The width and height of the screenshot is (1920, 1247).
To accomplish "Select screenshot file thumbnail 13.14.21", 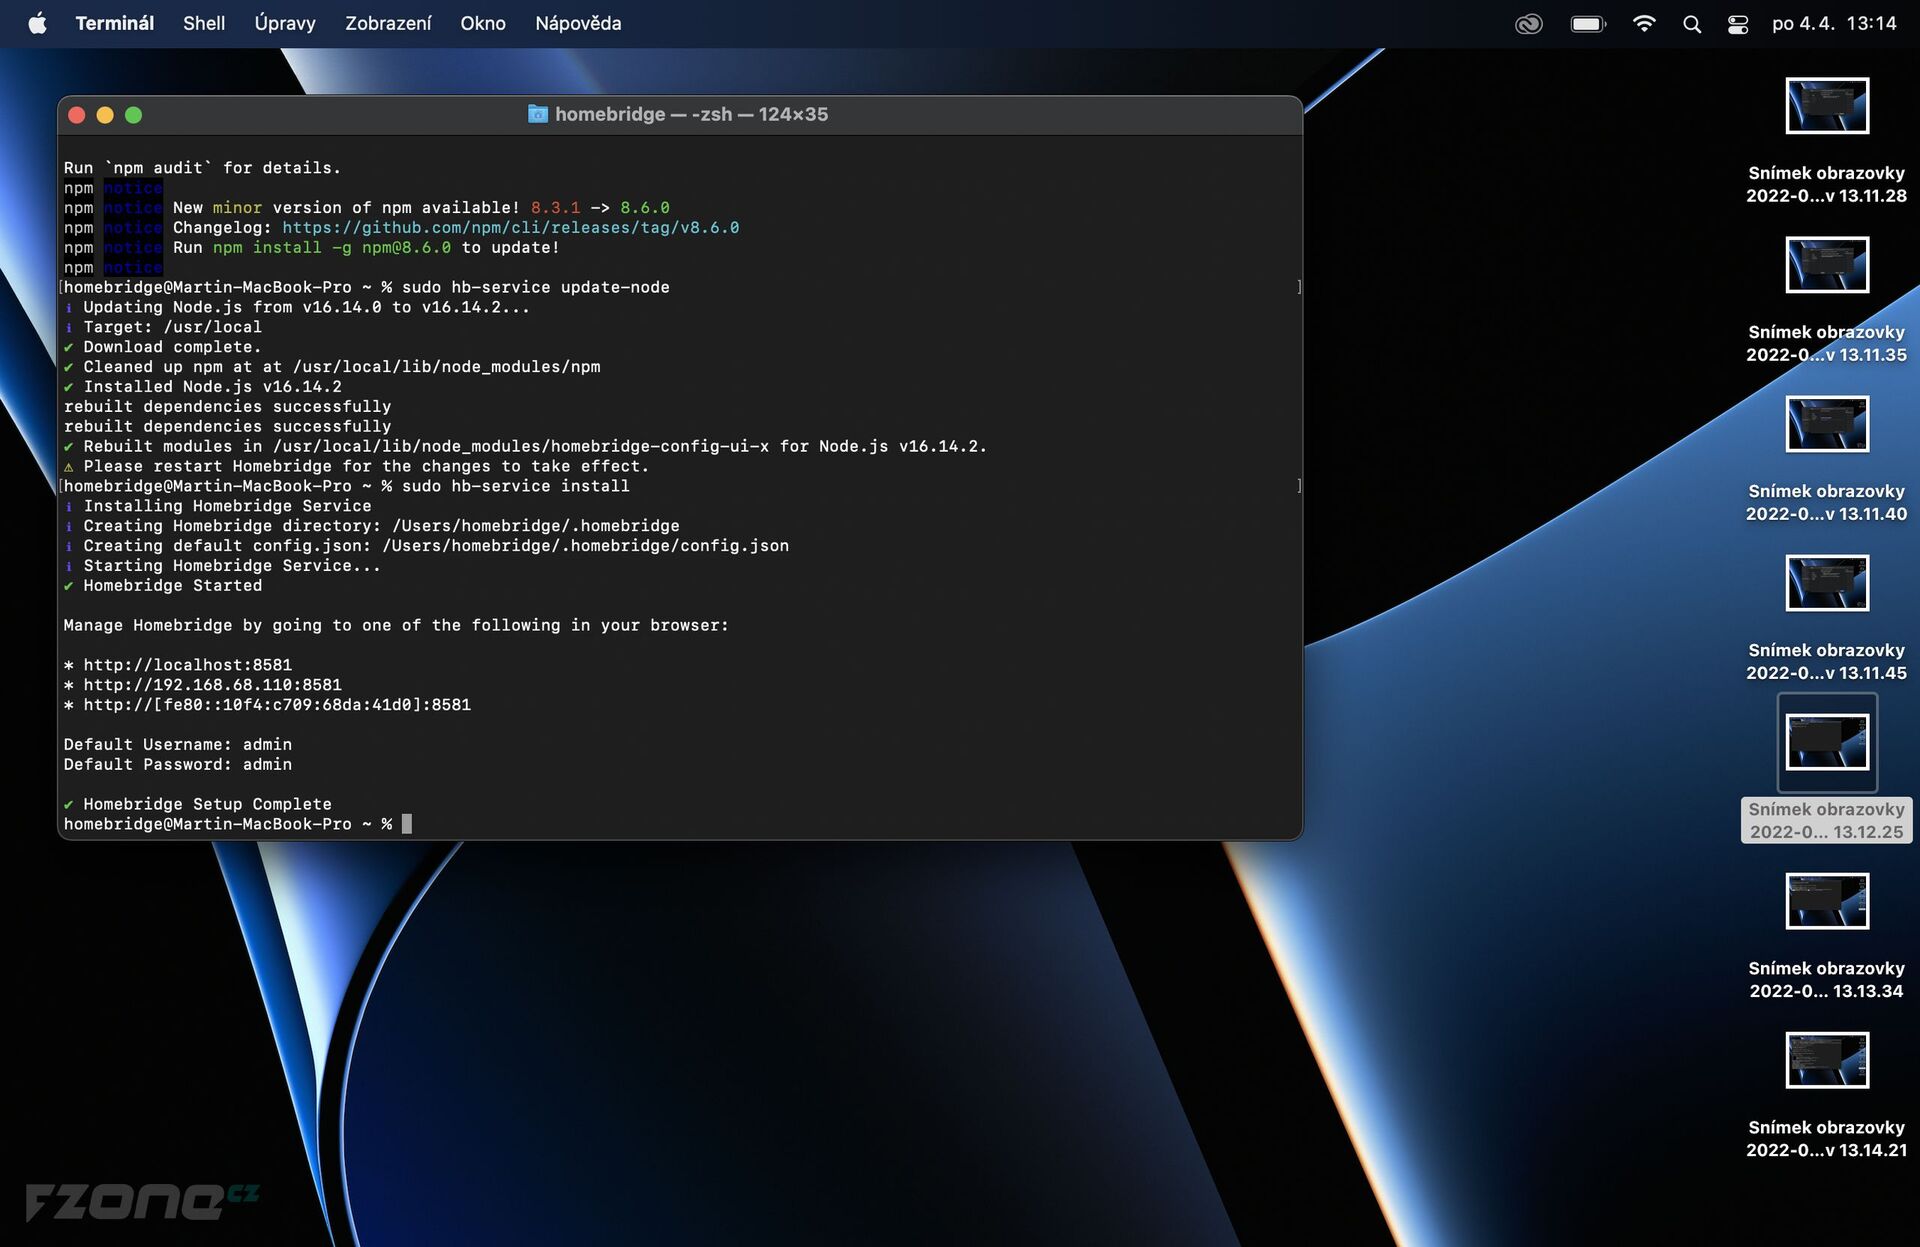I will coord(1827,1060).
